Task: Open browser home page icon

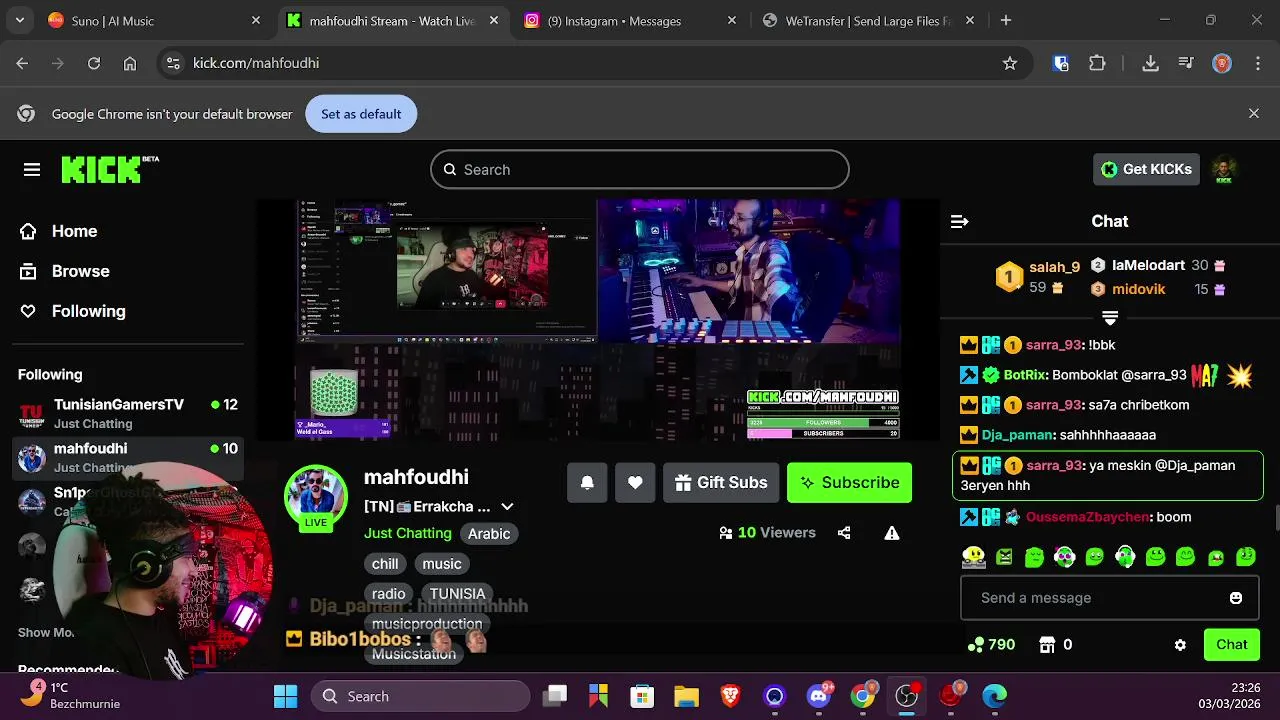Action: [130, 63]
